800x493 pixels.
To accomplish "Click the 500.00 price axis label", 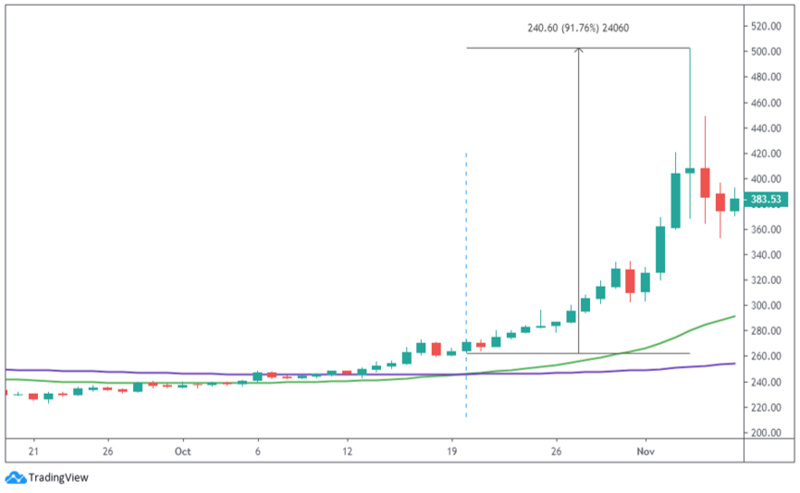I will click(766, 52).
